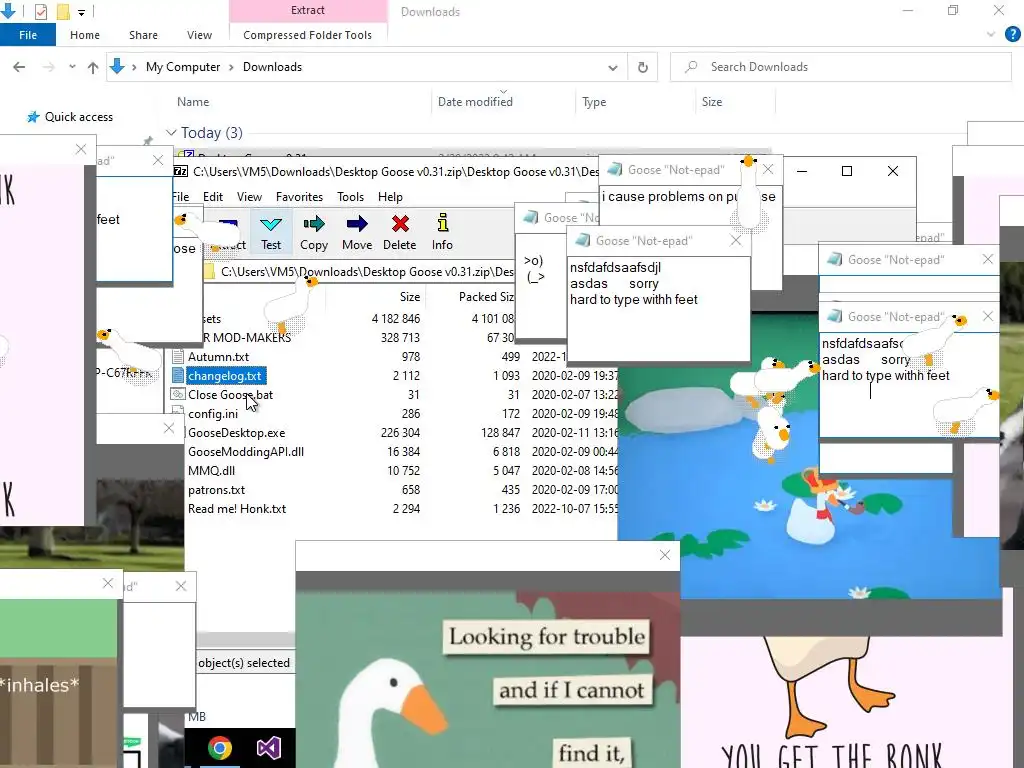Select the MMQ.dll file
1024x768 pixels.
212,470
